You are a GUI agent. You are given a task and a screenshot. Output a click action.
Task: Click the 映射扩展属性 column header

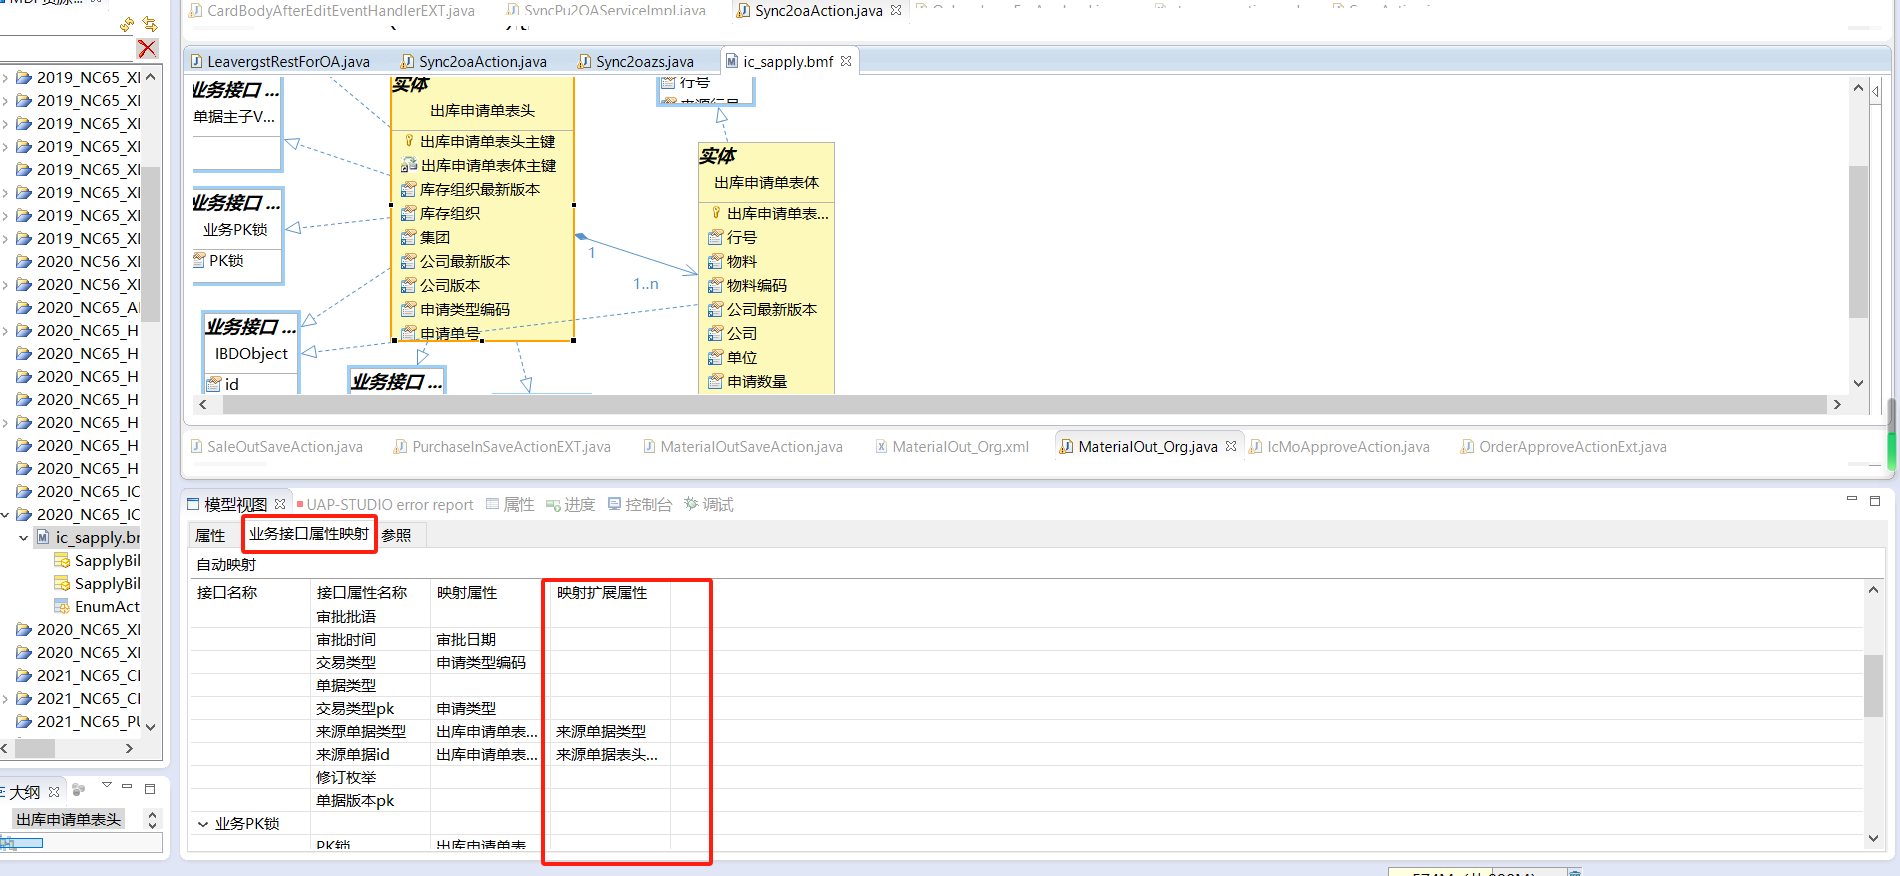pos(601,592)
